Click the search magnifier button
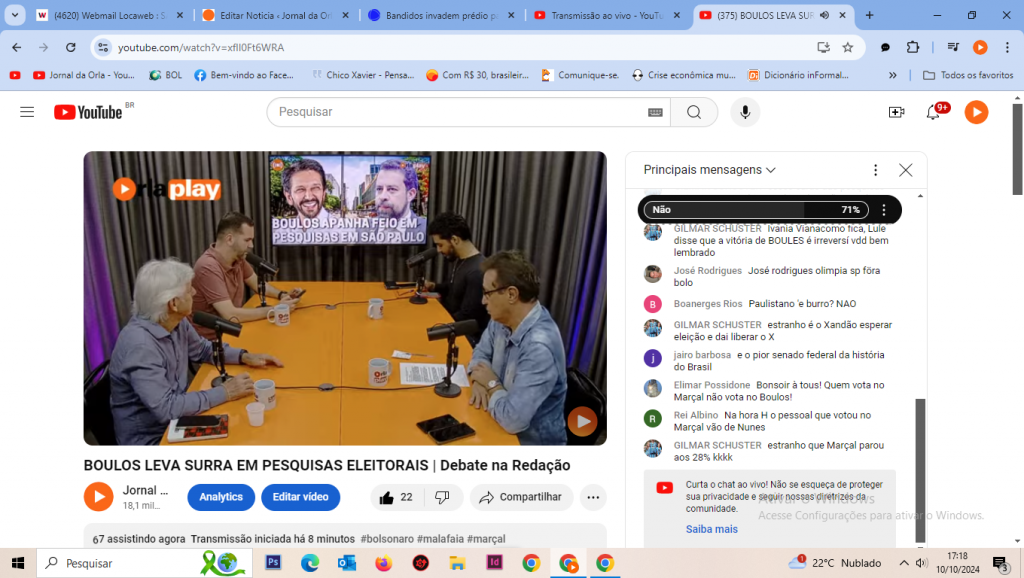 coord(694,112)
